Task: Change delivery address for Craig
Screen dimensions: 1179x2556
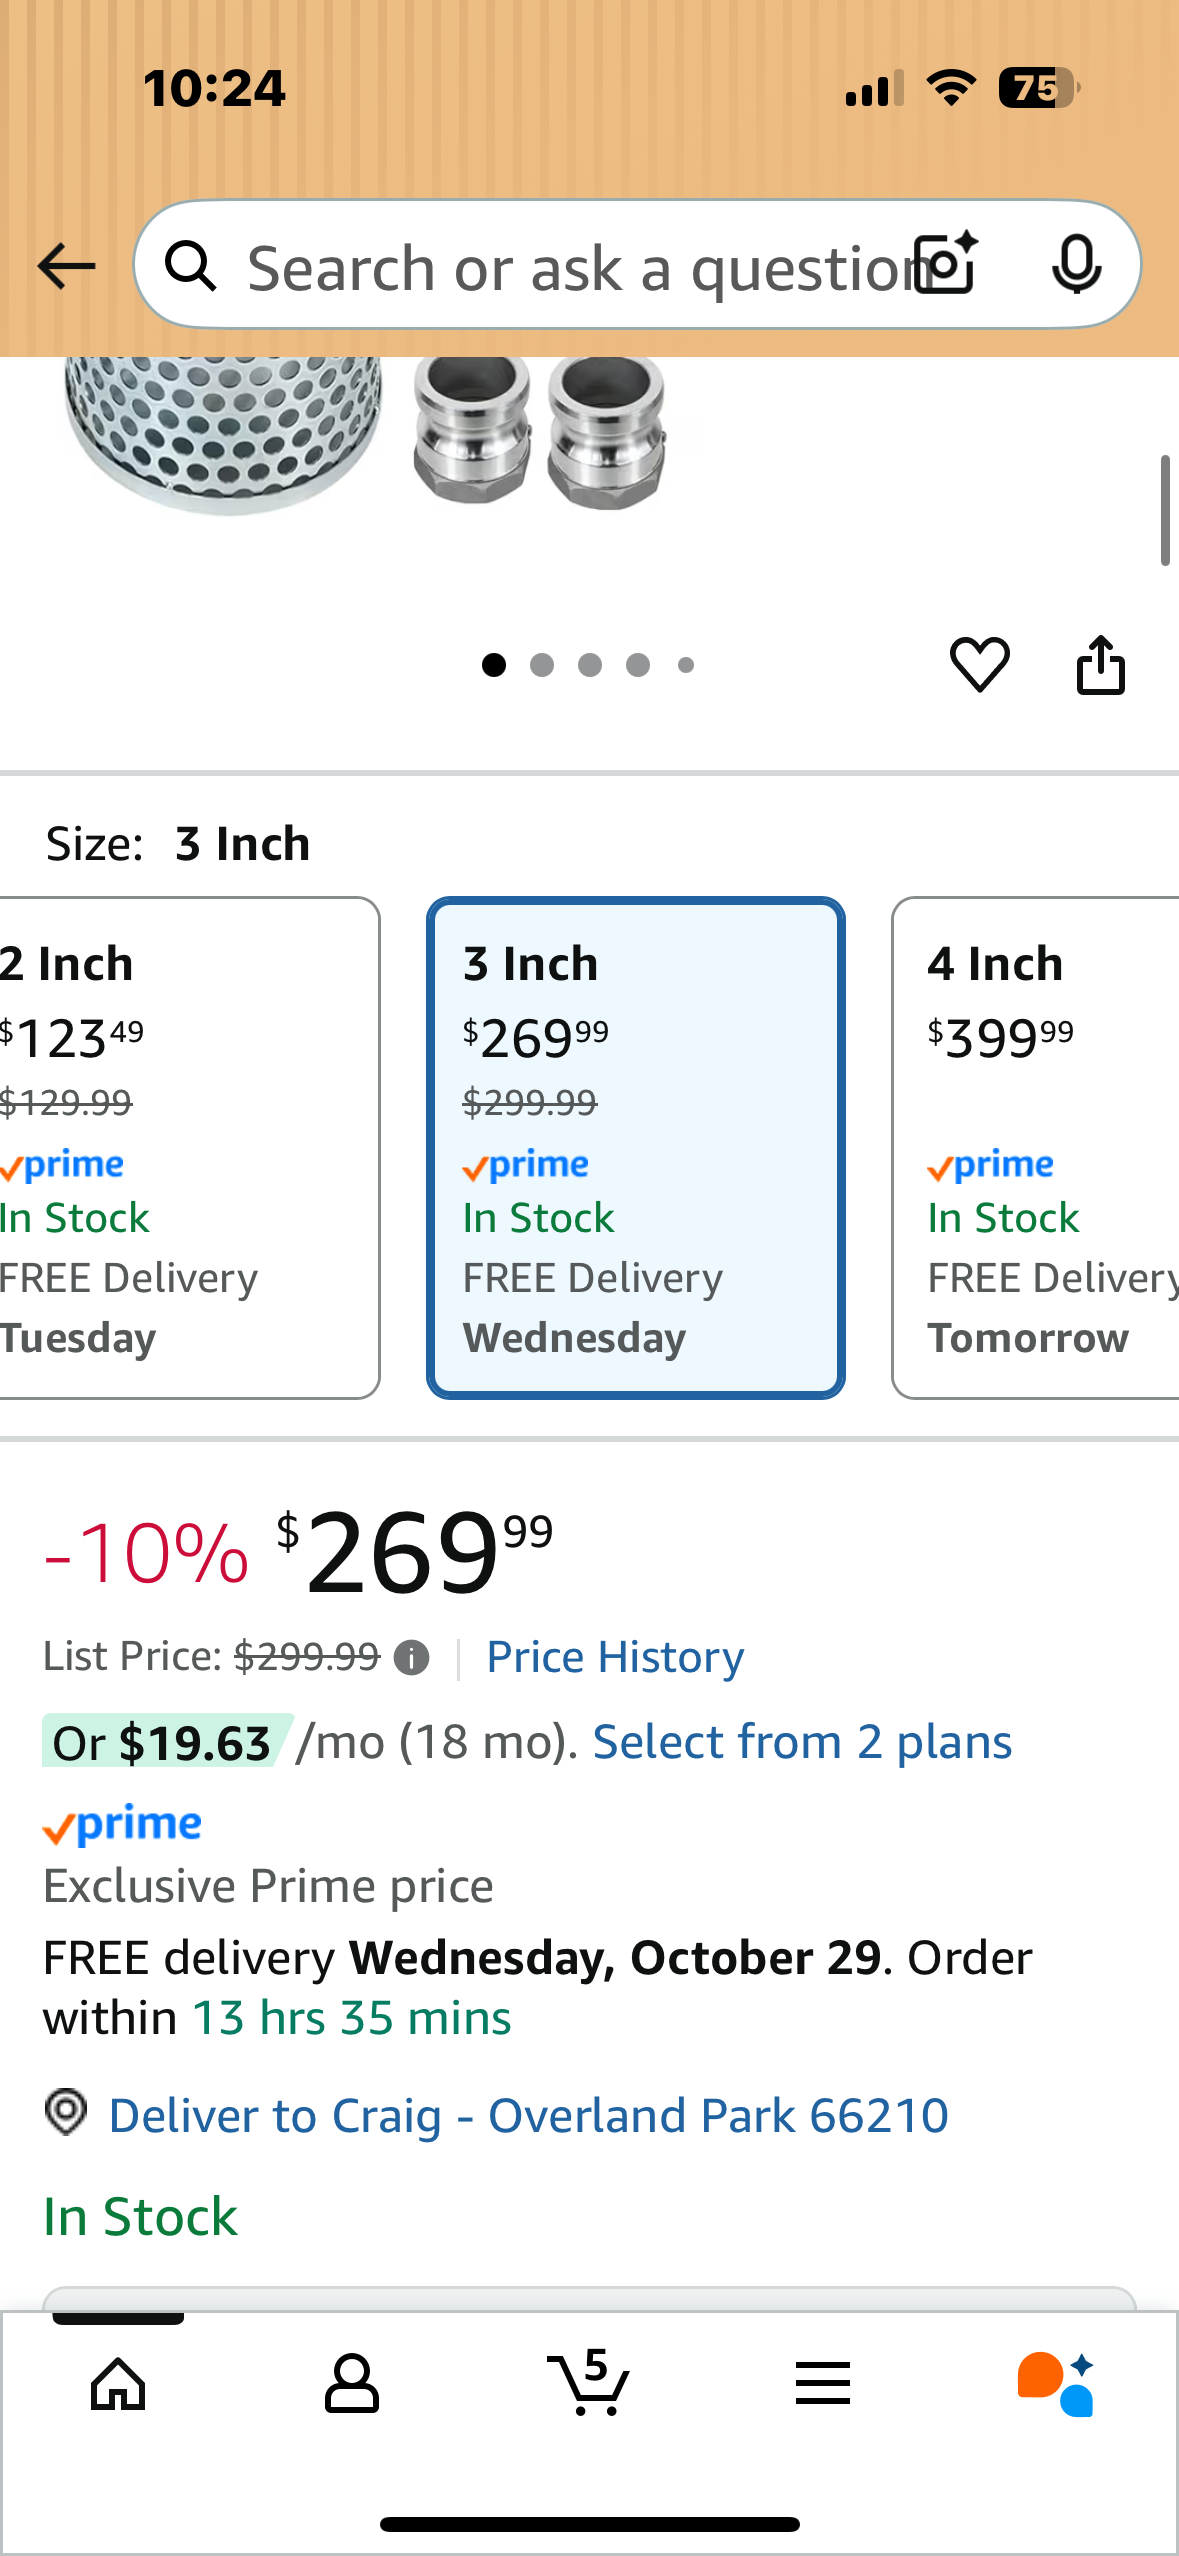Action: (x=528, y=2114)
